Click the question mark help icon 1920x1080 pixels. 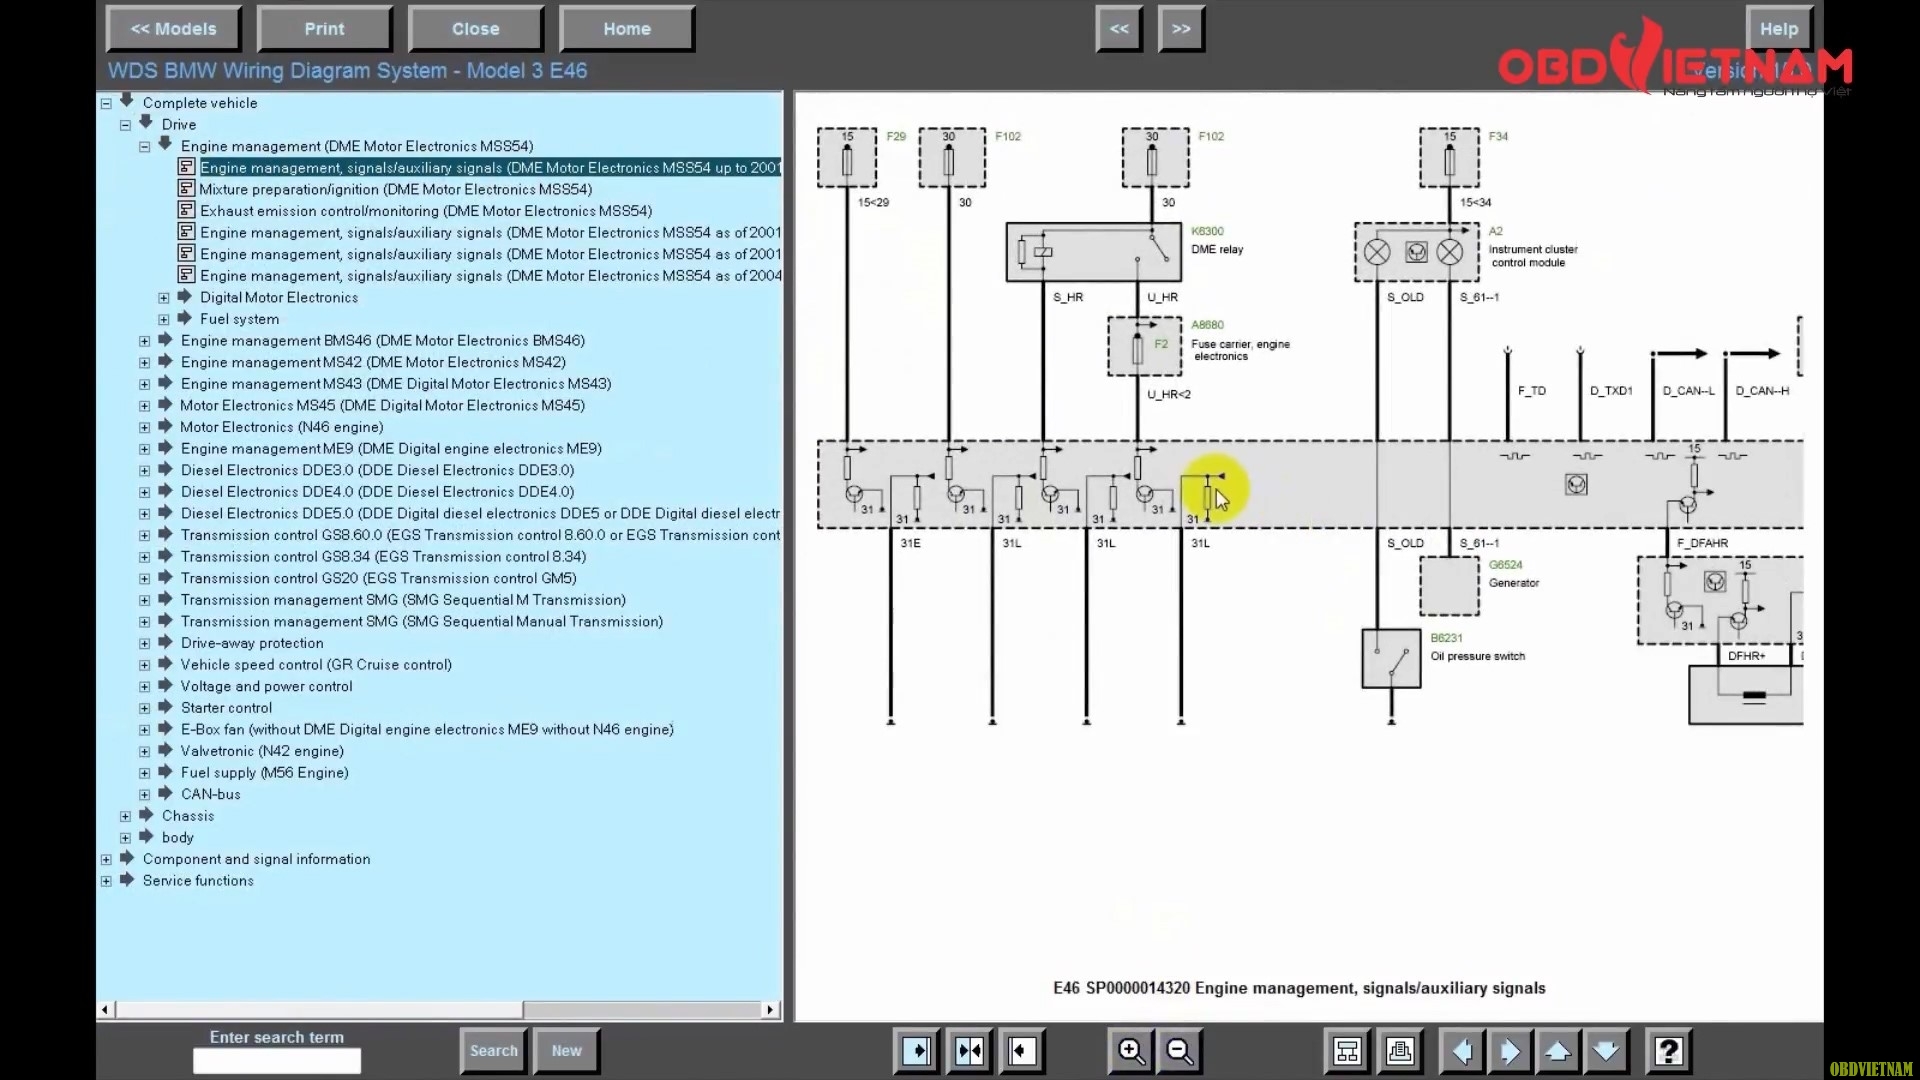tap(1668, 1051)
